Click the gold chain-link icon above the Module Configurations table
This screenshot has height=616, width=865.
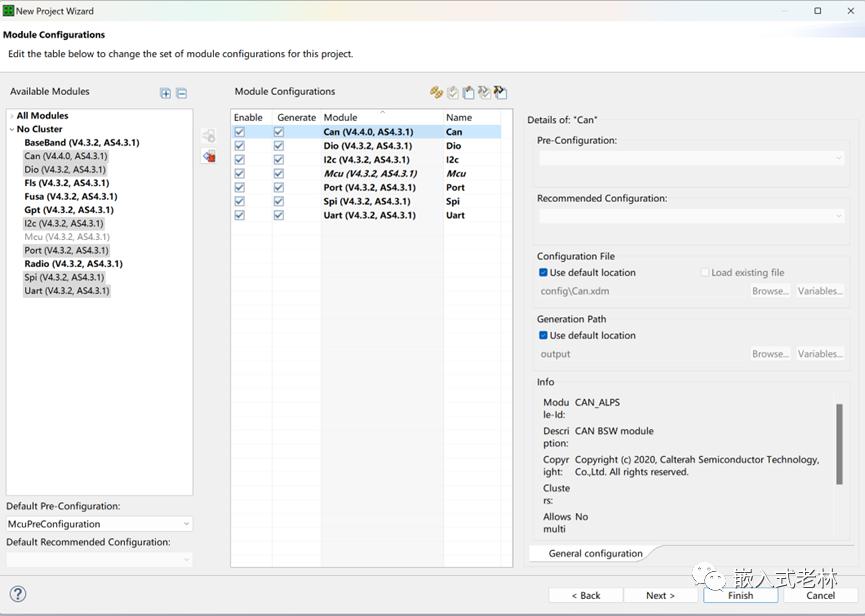436,93
